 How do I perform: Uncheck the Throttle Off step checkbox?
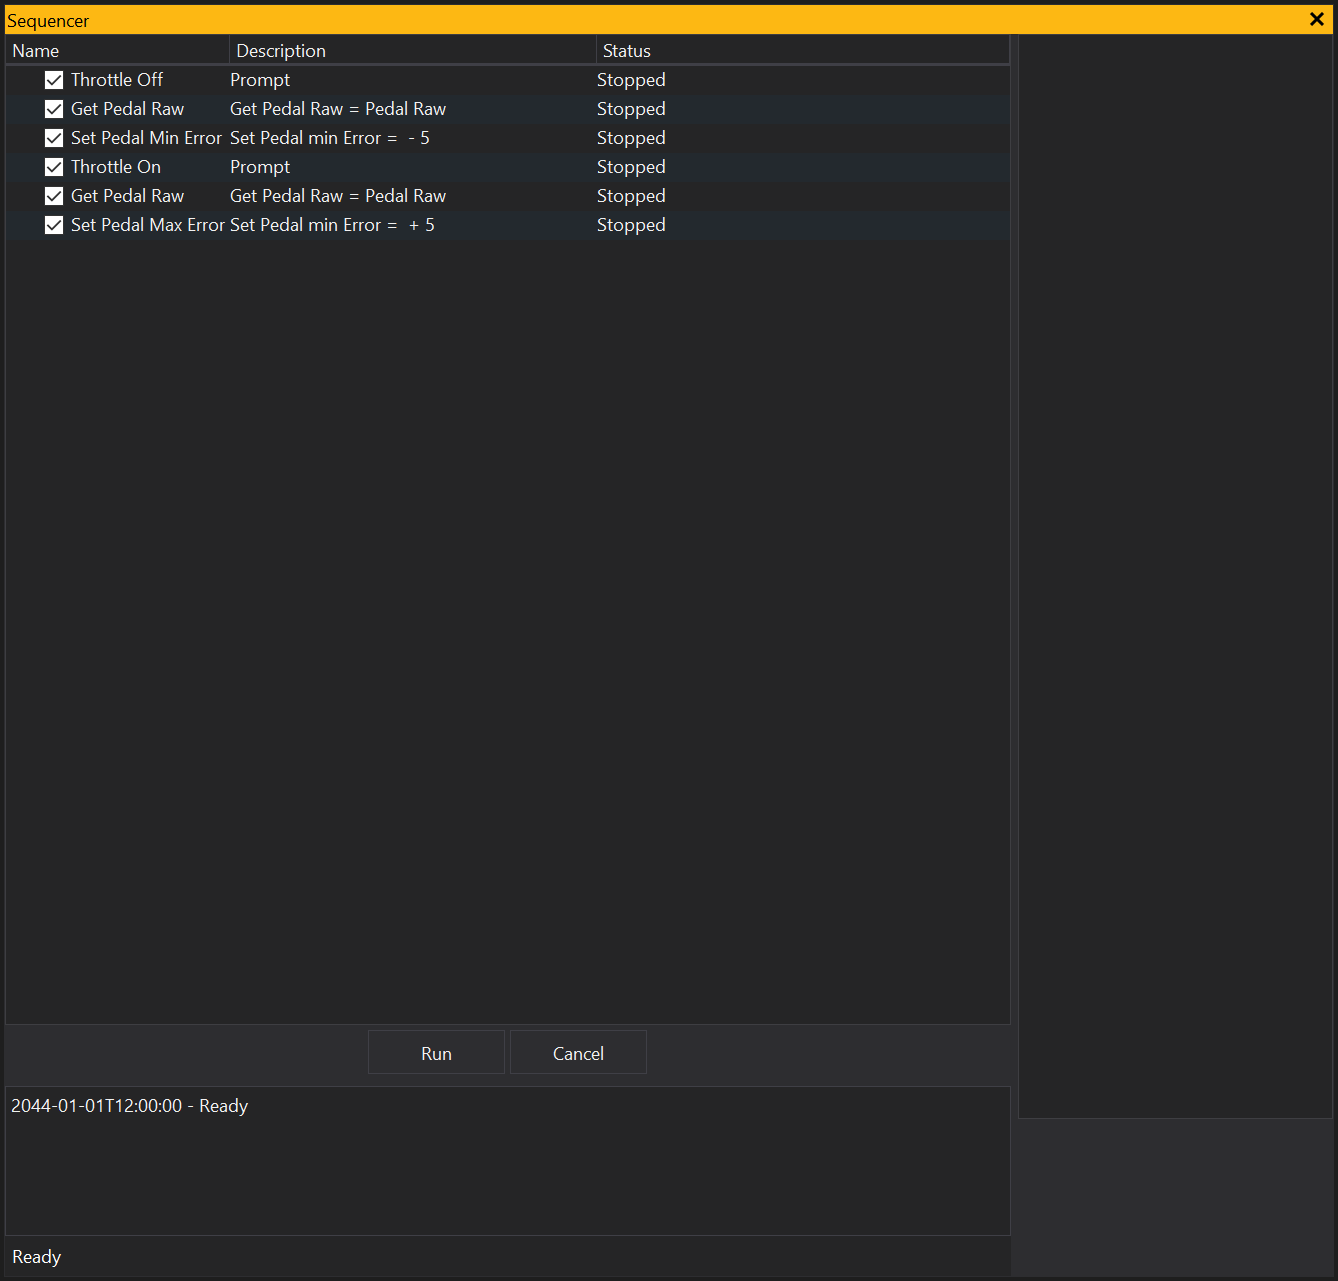click(x=54, y=80)
